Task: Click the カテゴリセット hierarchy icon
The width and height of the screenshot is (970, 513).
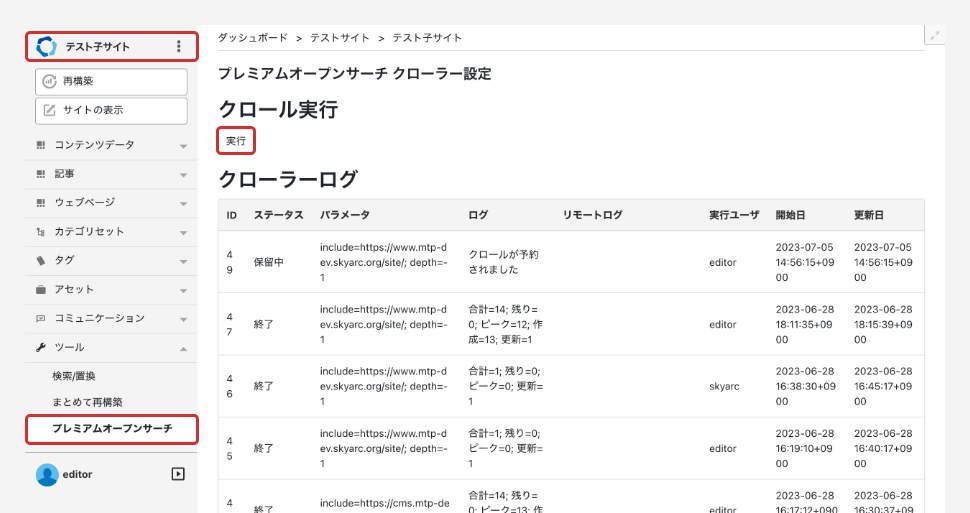Action: (x=41, y=232)
